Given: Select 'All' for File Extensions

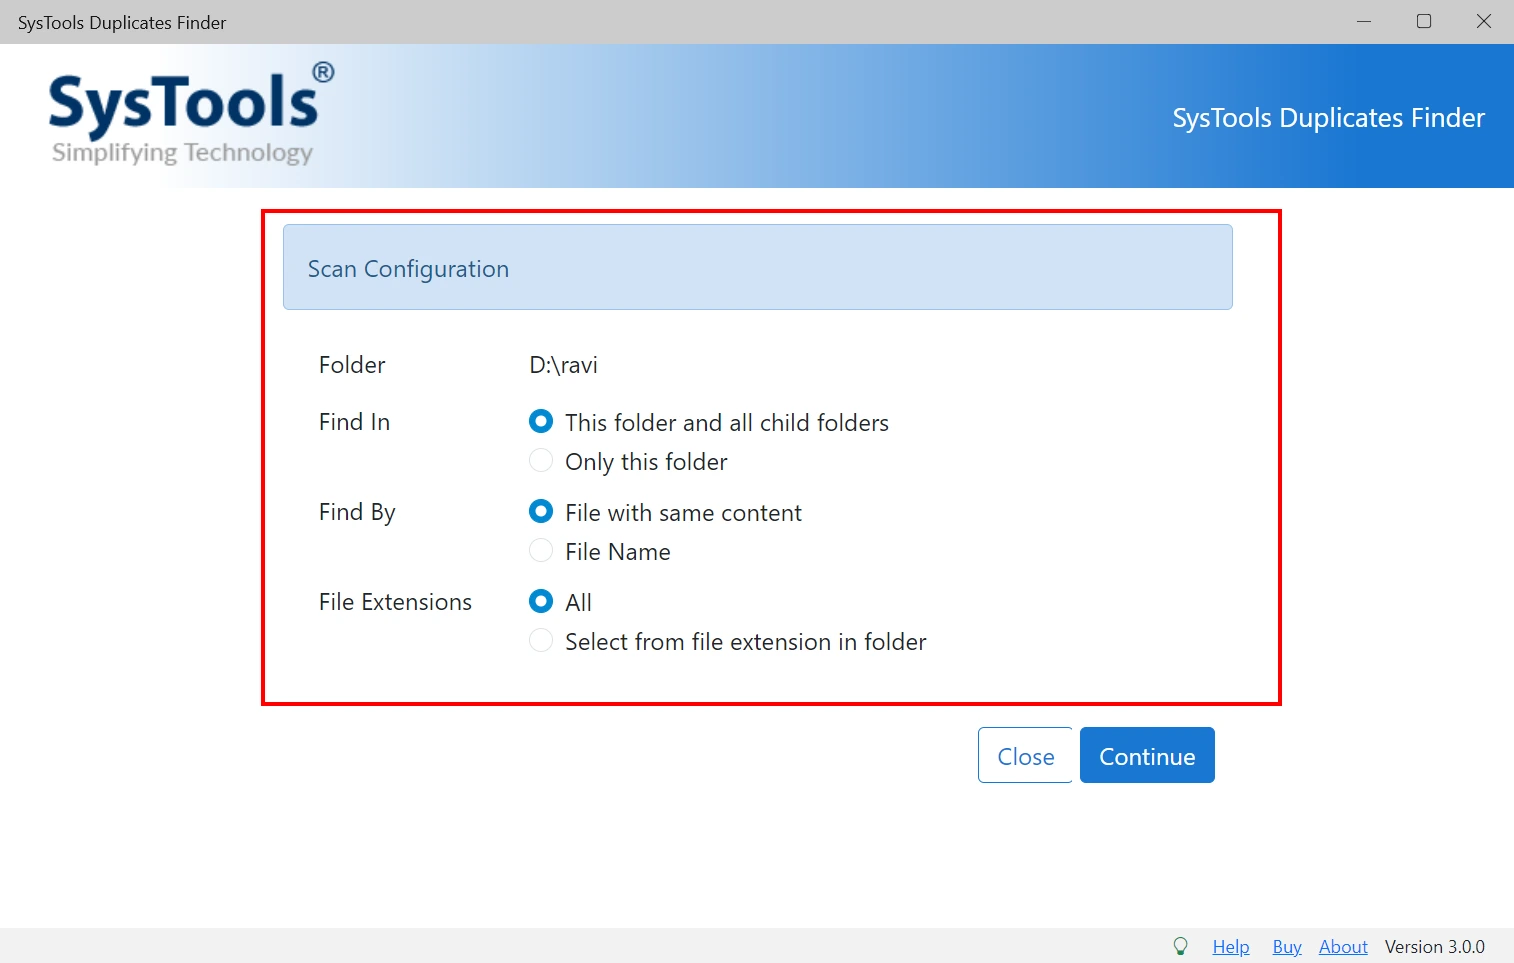Looking at the screenshot, I should click(541, 601).
